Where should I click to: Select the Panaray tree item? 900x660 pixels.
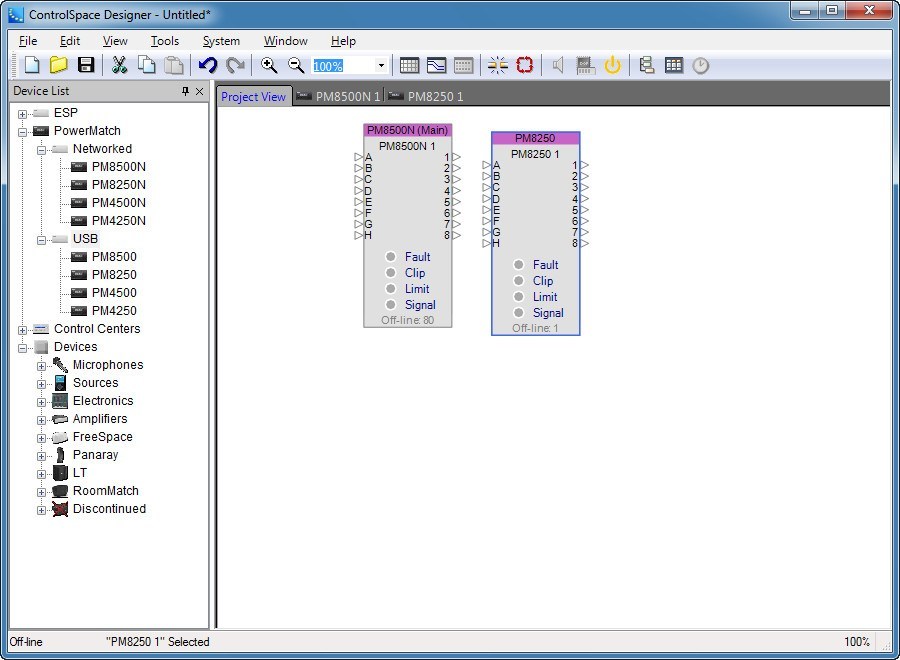pos(95,455)
